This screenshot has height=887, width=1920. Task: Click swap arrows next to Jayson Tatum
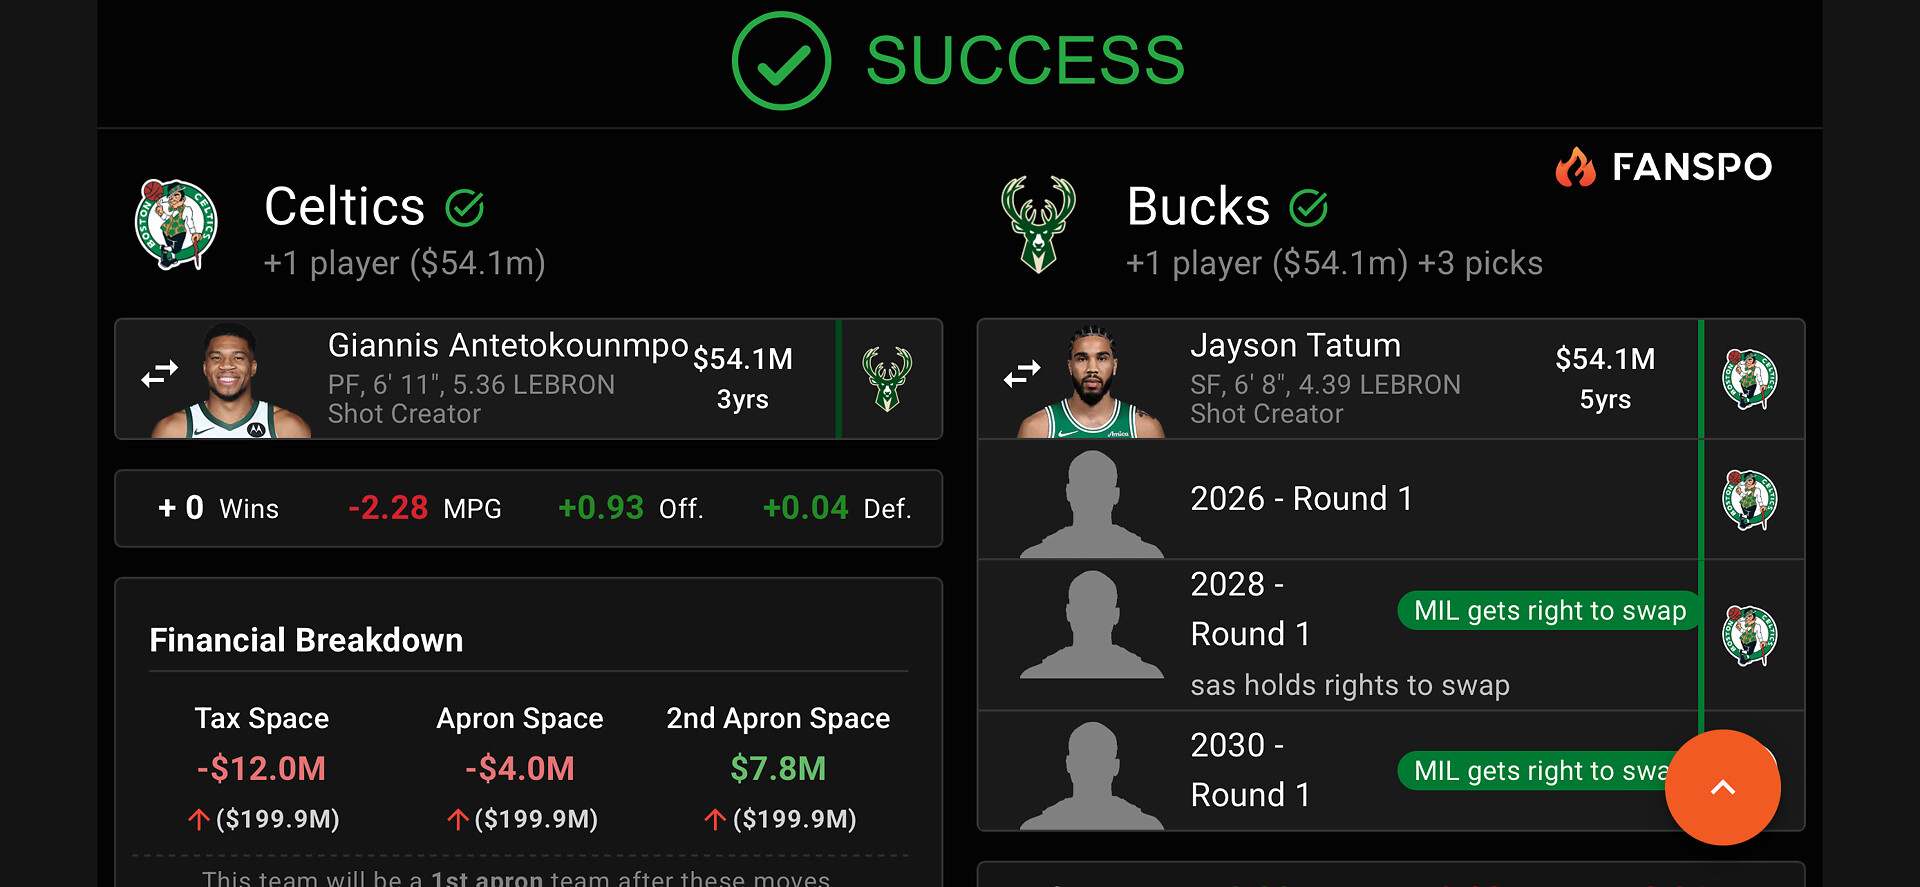[1022, 375]
